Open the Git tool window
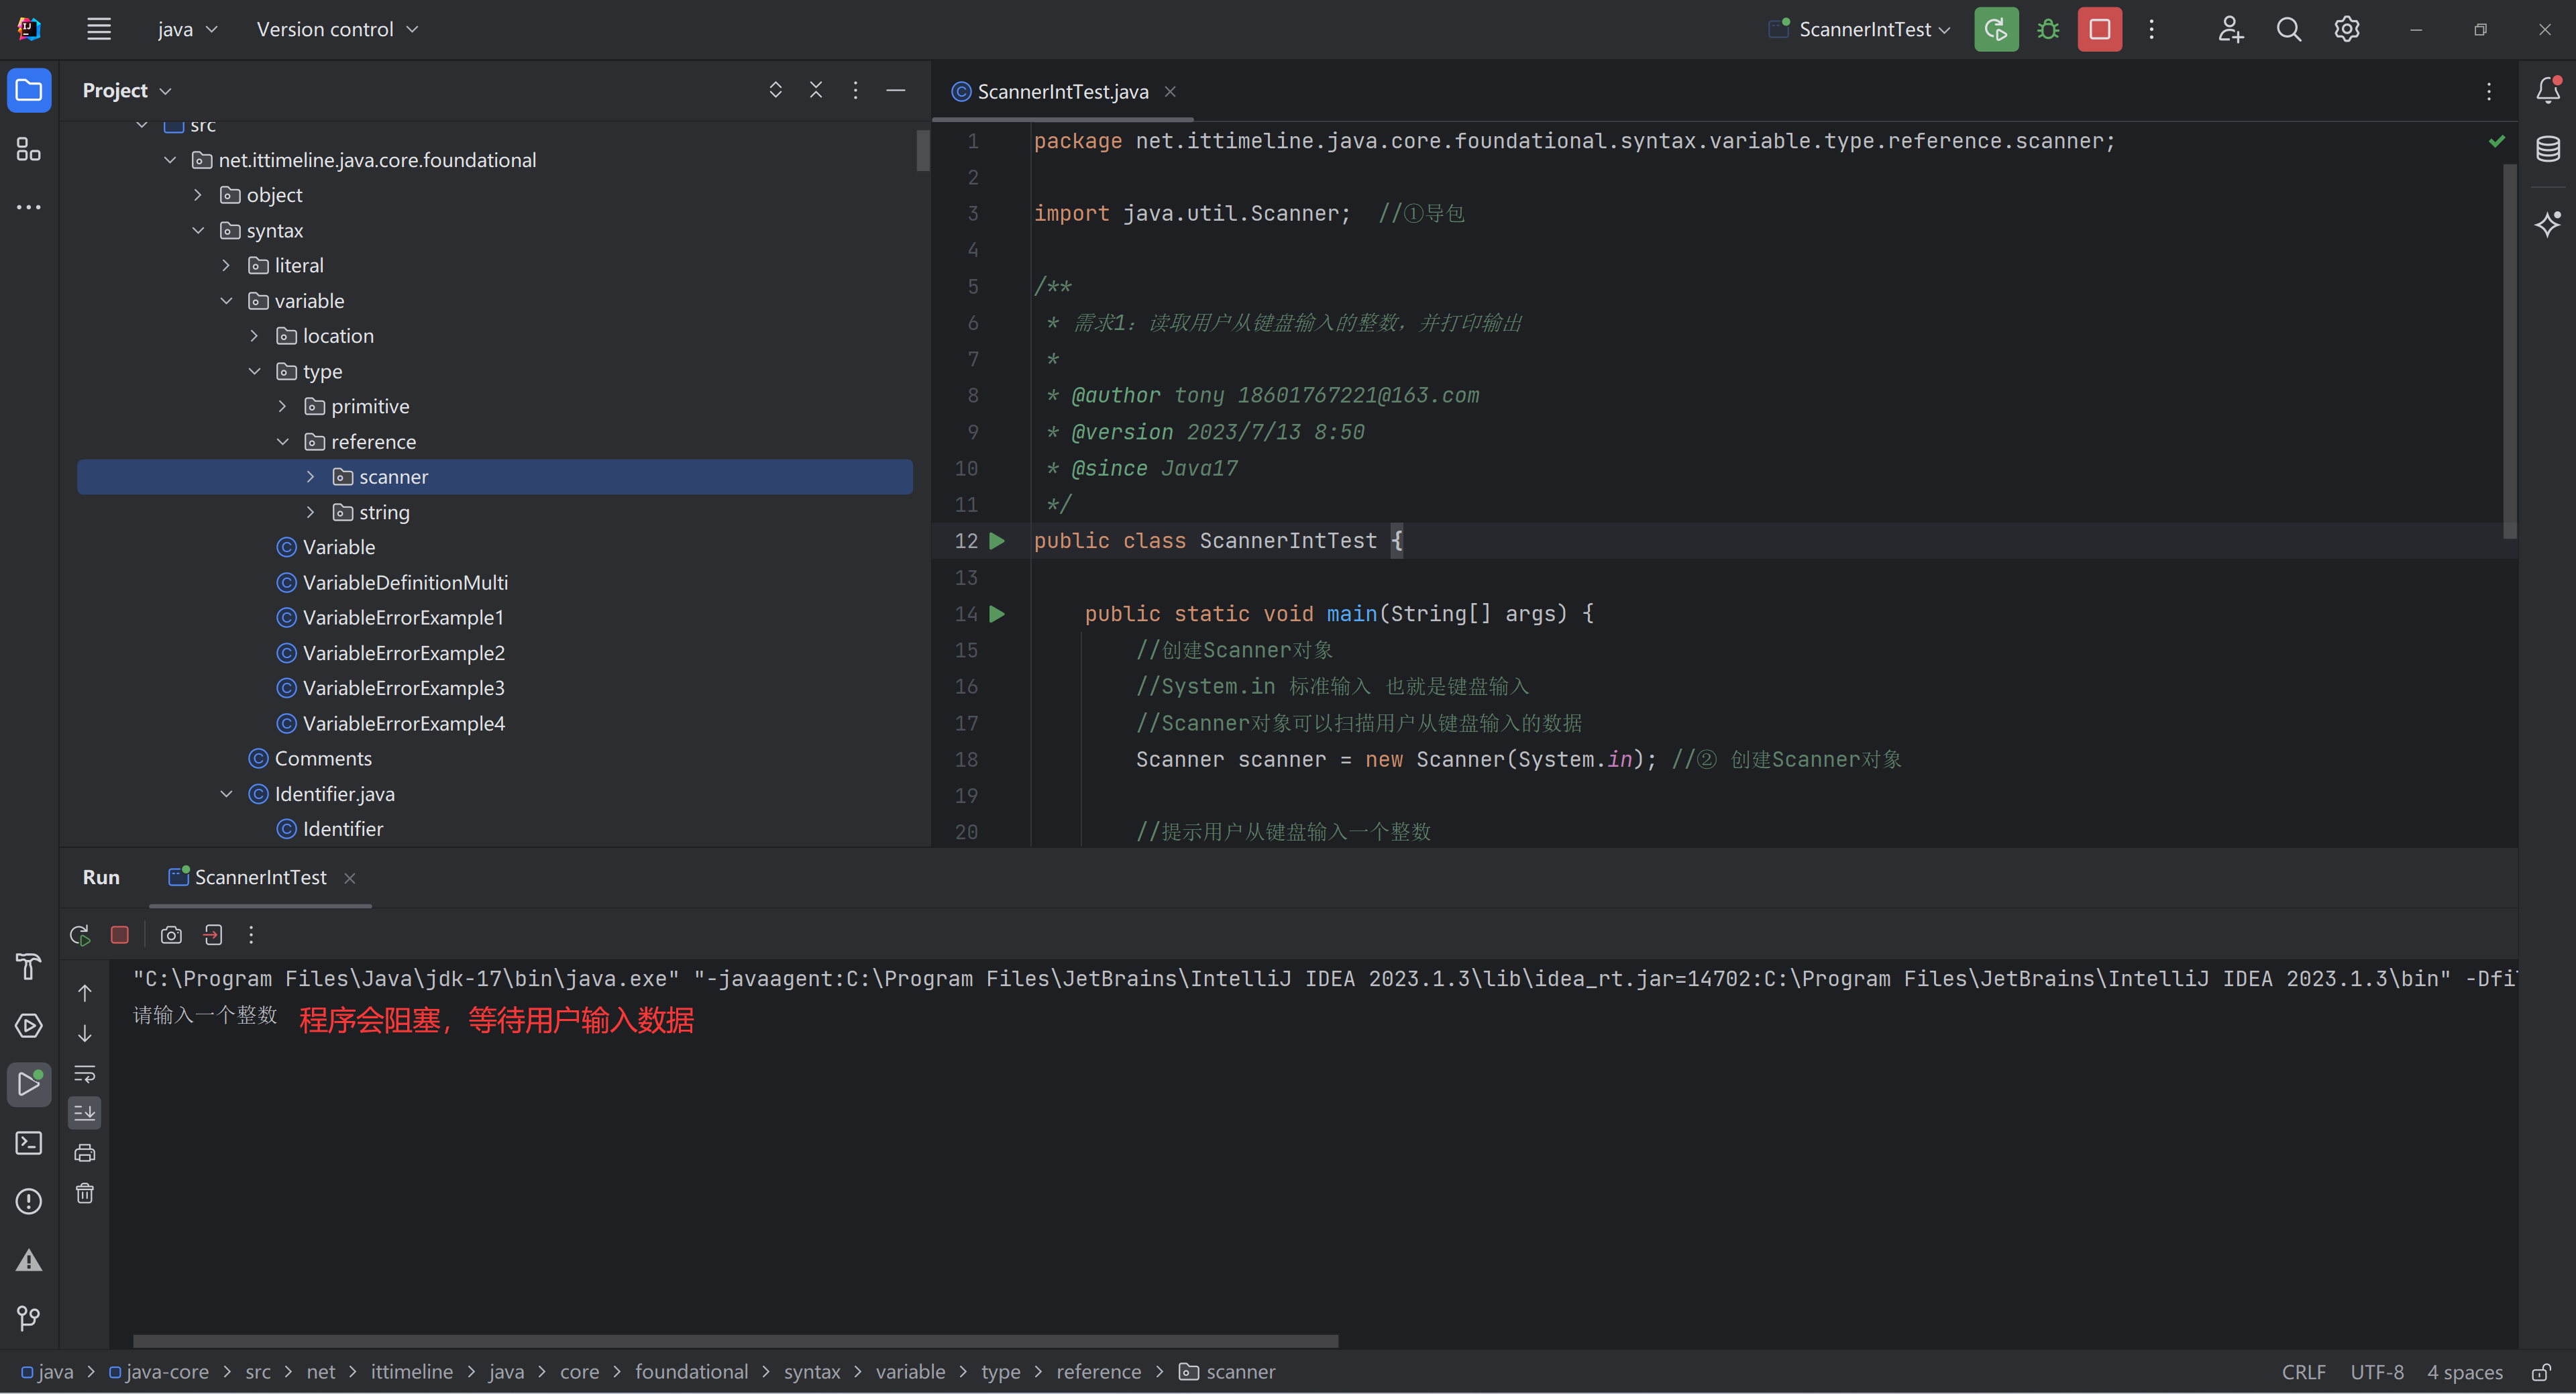This screenshot has height=1394, width=2576. 29,1318
